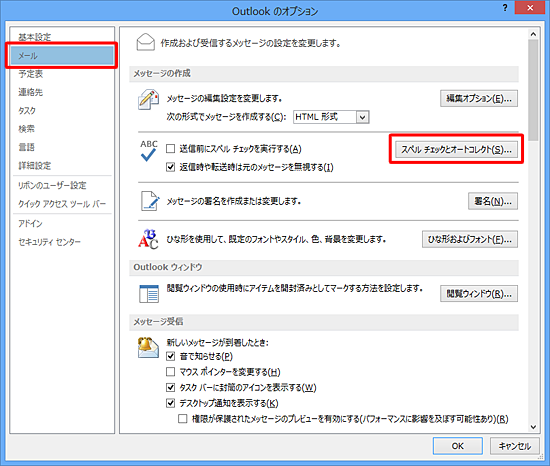The height and width of the screenshot is (466, 550).
Task: Enable 権限が保護されたメッセージのプレビュー checkbox
Action: coord(183,419)
